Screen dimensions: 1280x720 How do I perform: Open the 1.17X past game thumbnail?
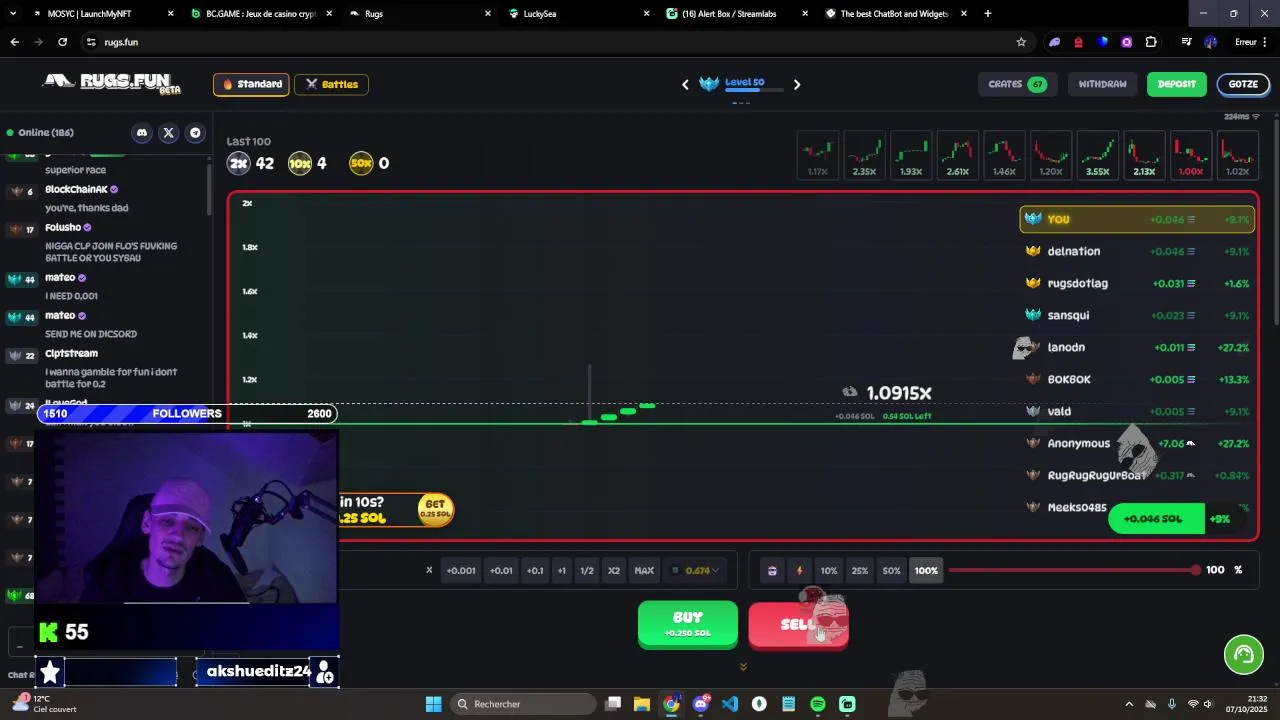coord(818,156)
